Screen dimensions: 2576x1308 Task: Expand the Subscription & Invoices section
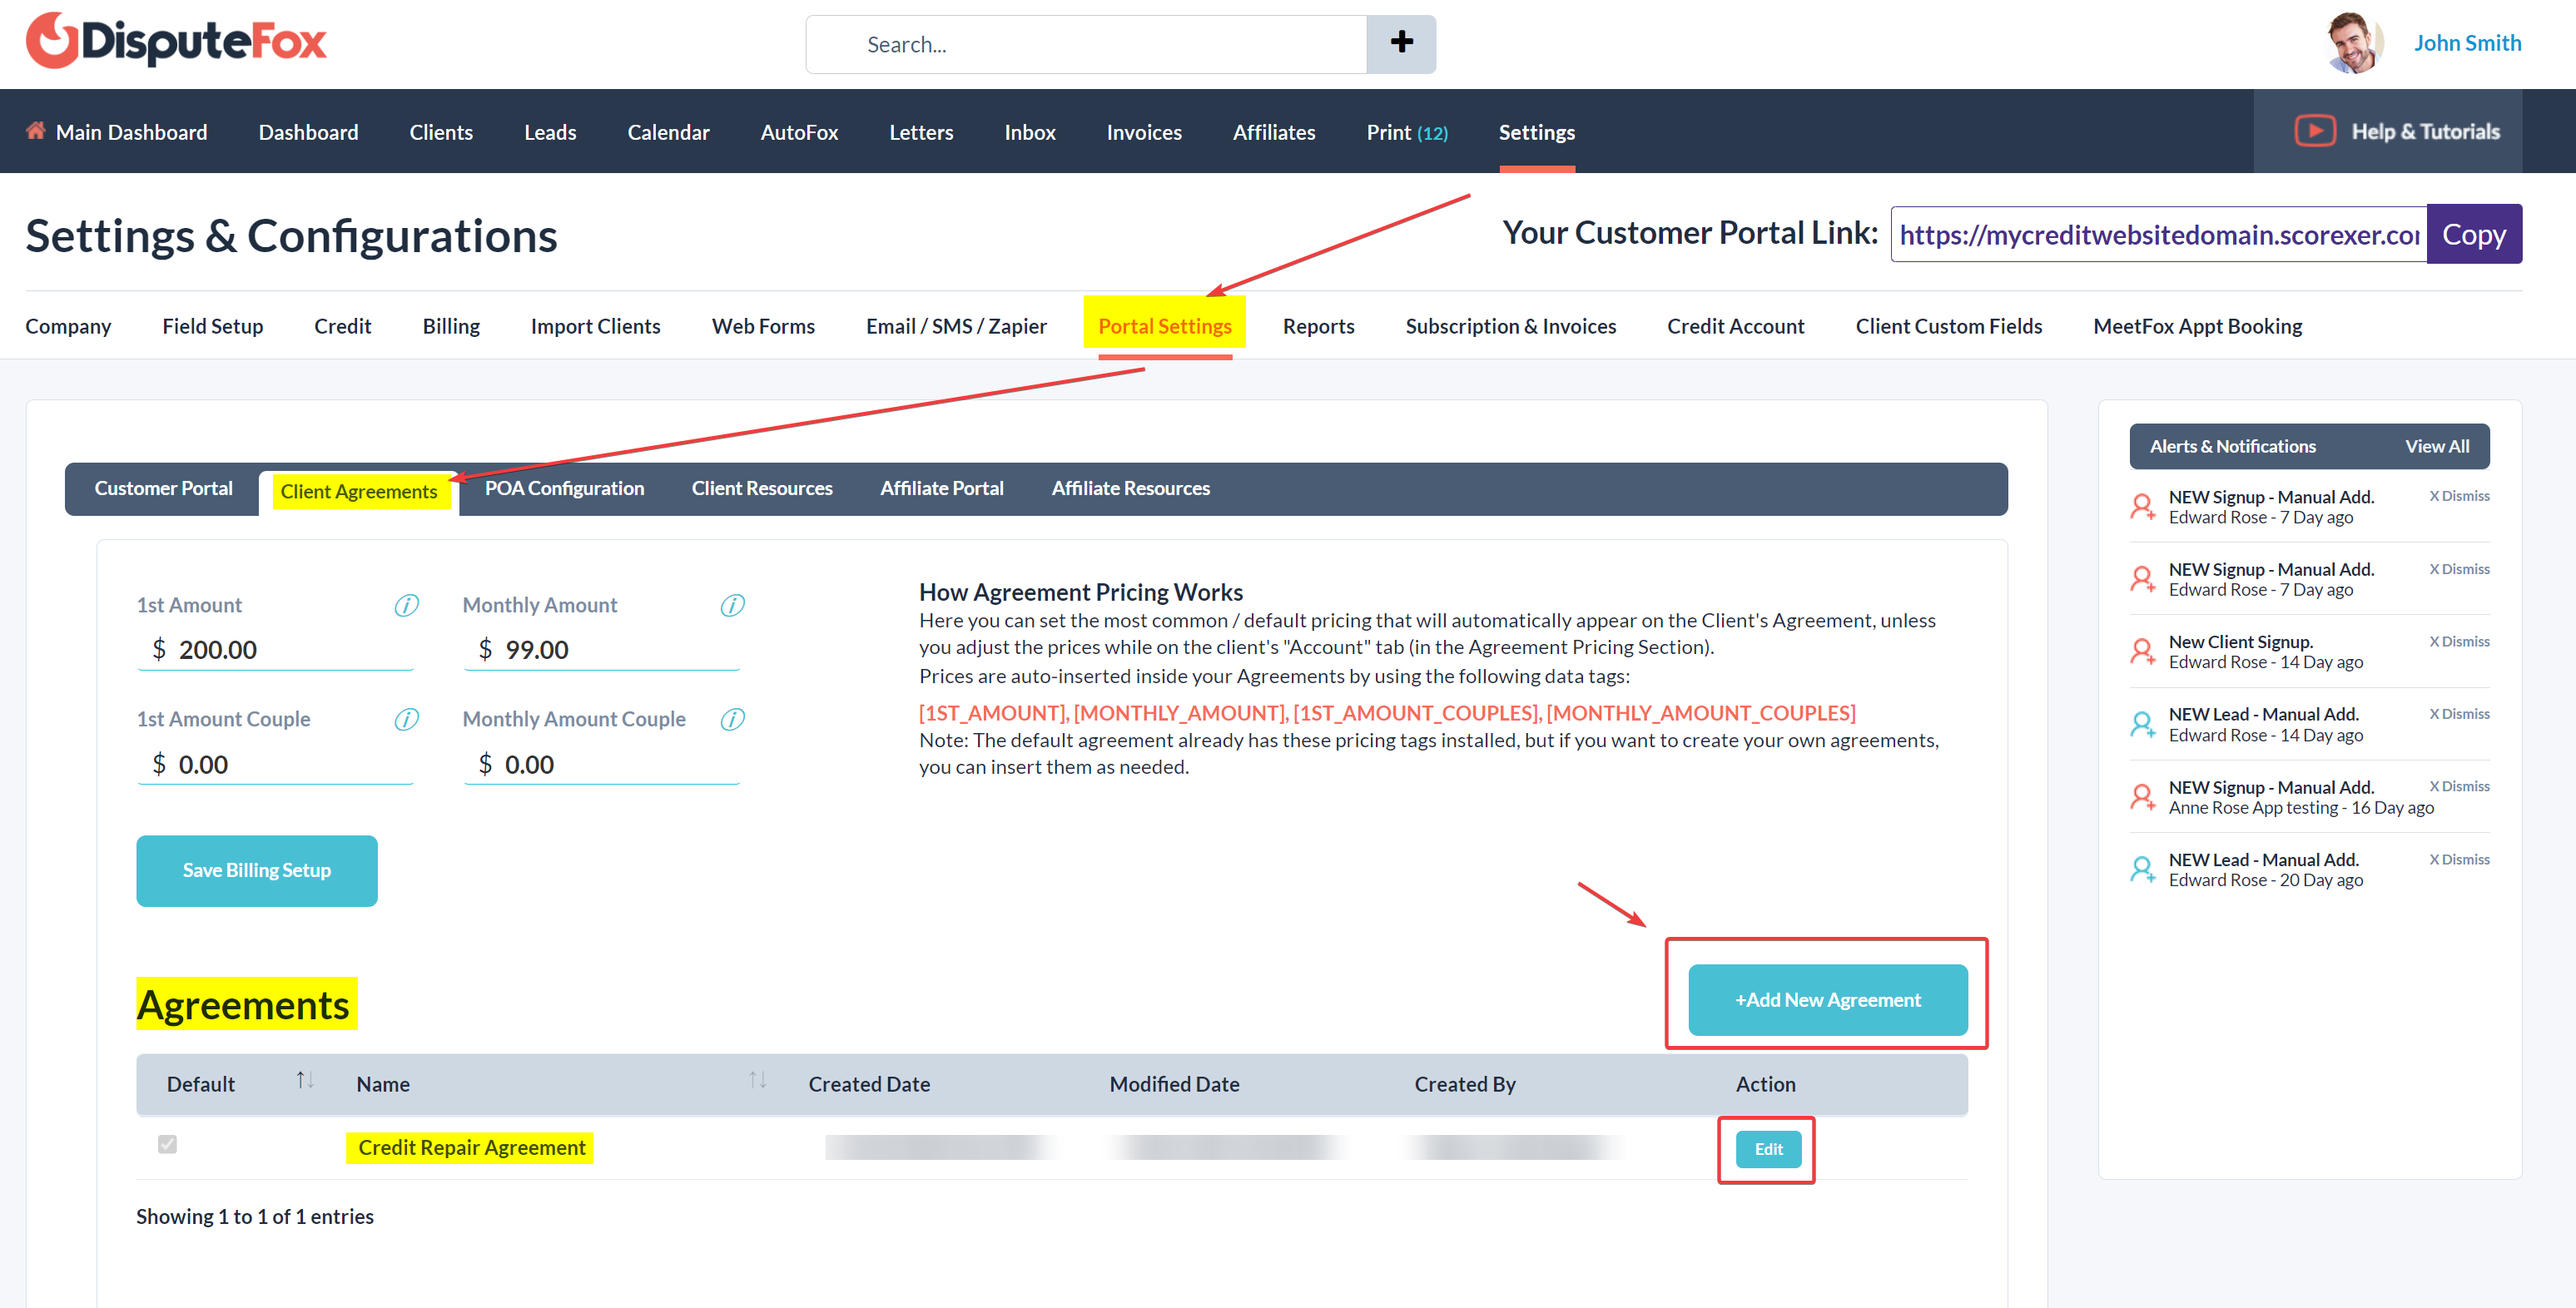(x=1510, y=326)
